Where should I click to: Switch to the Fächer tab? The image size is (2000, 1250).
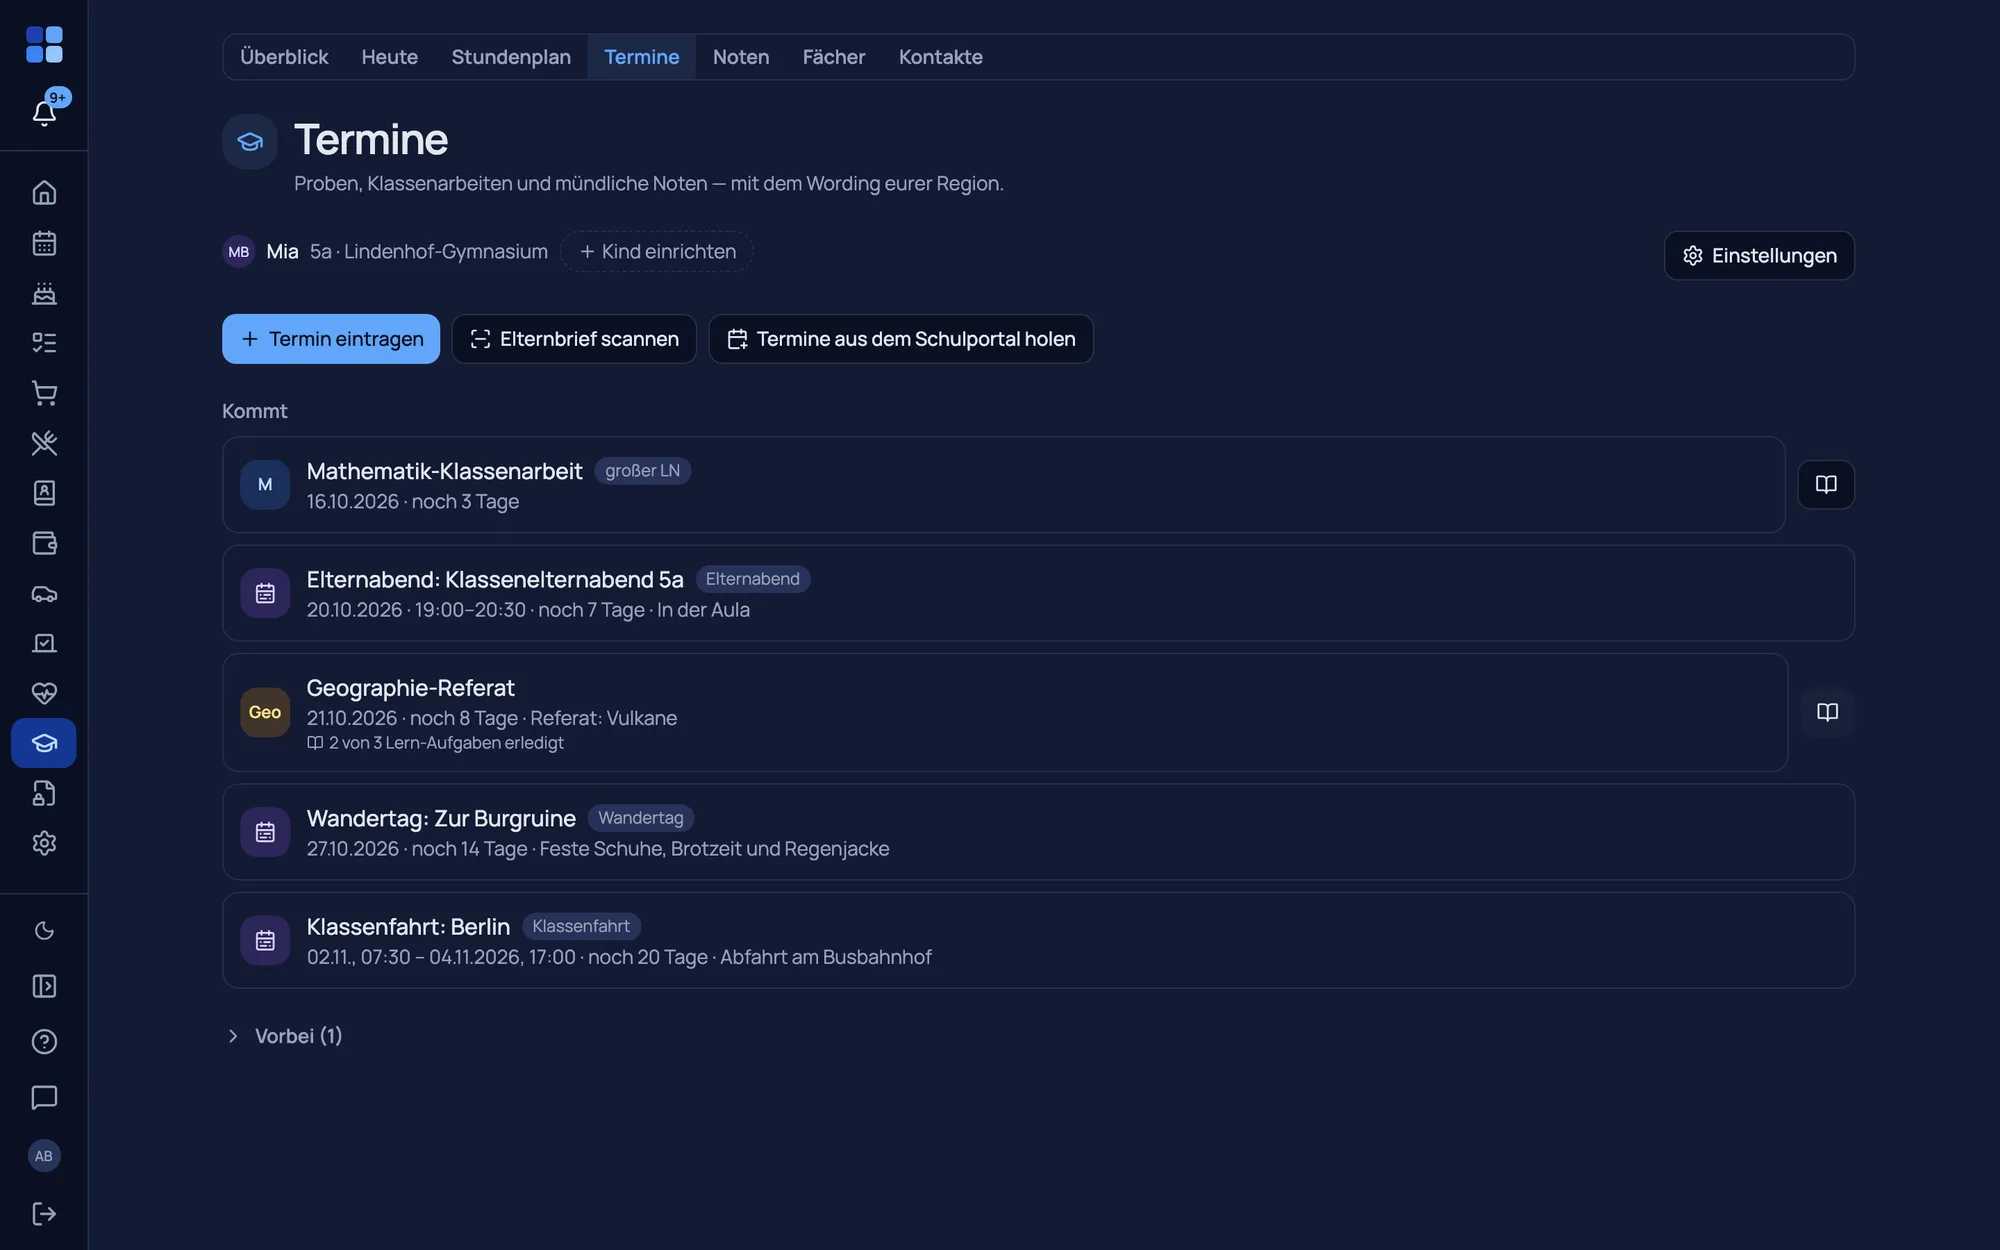pyautogui.click(x=833, y=57)
